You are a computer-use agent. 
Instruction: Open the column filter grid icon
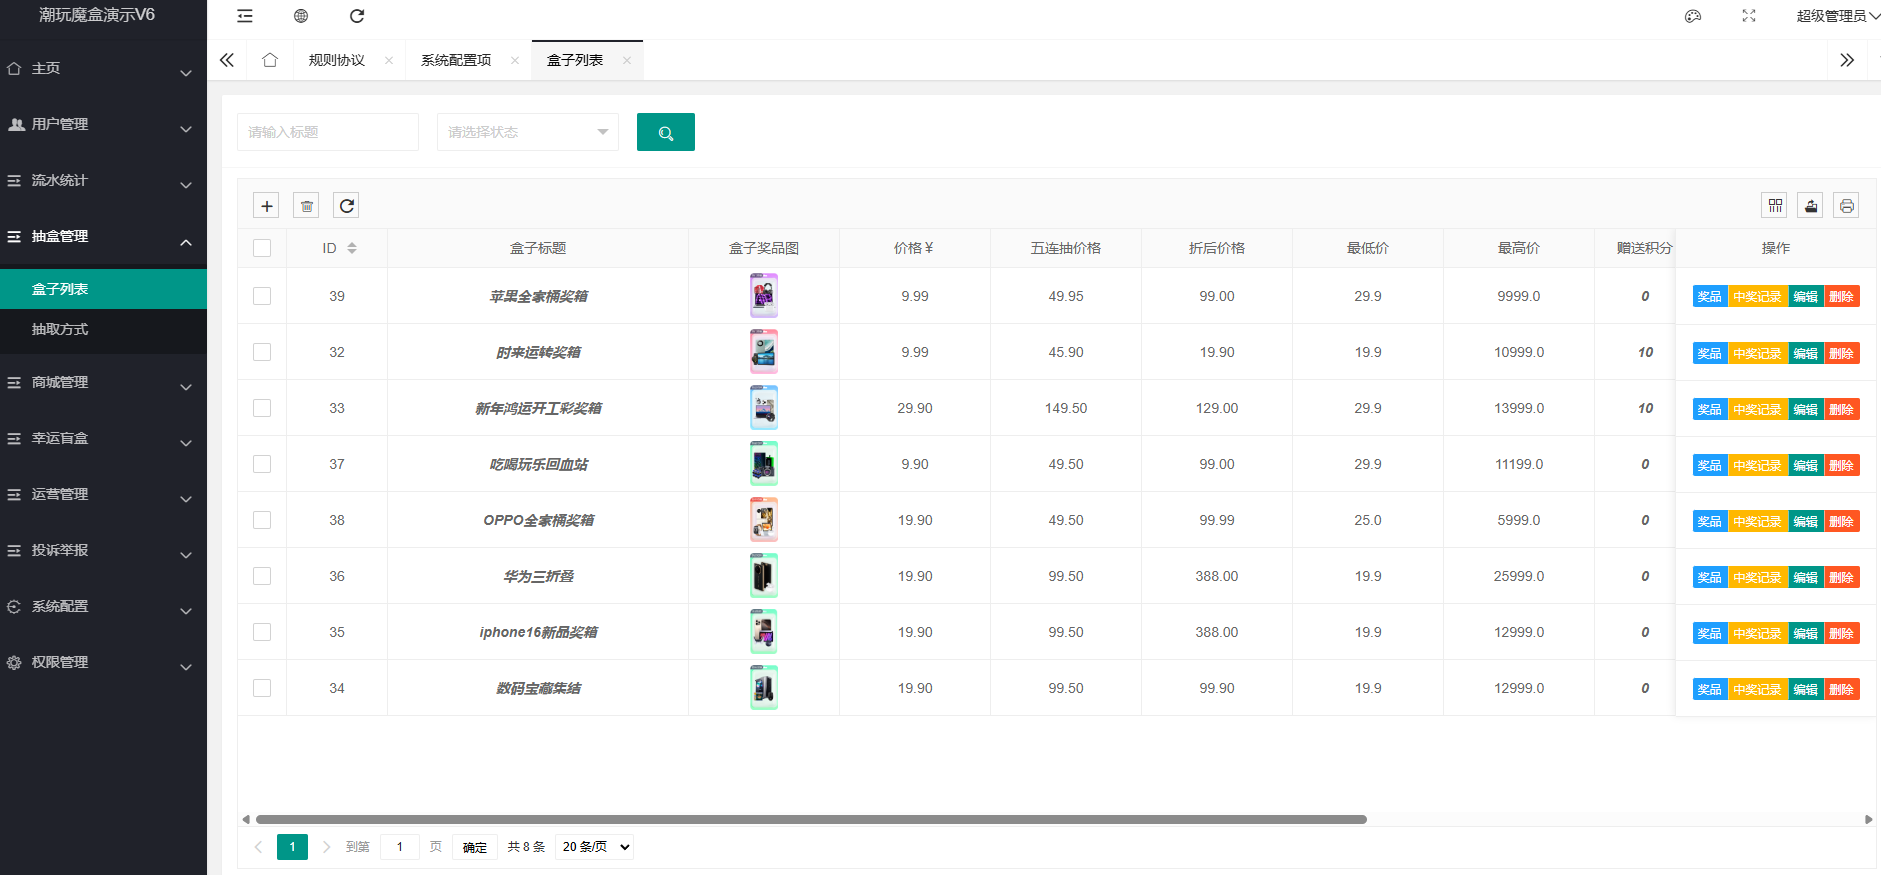pyautogui.click(x=1775, y=206)
